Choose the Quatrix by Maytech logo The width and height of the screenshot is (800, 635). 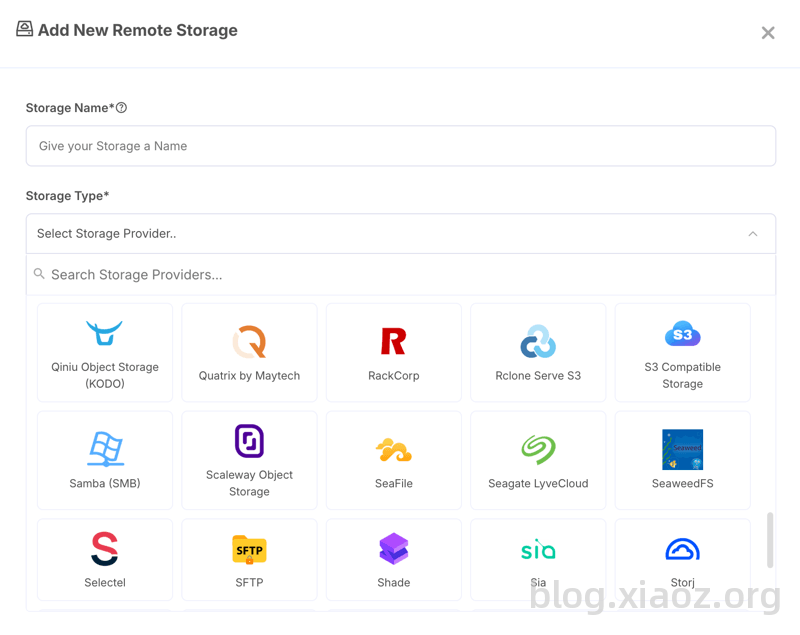tap(249, 342)
